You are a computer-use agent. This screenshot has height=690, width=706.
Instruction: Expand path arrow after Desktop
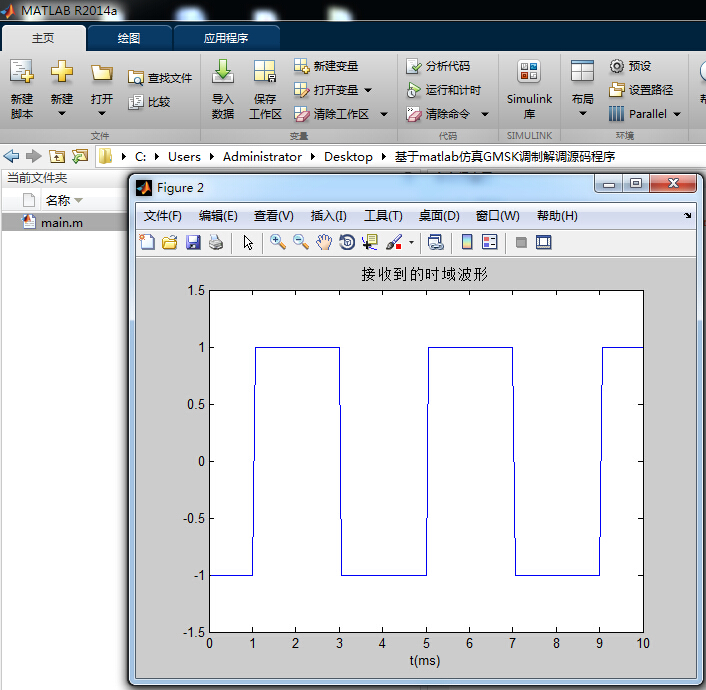tap(384, 156)
